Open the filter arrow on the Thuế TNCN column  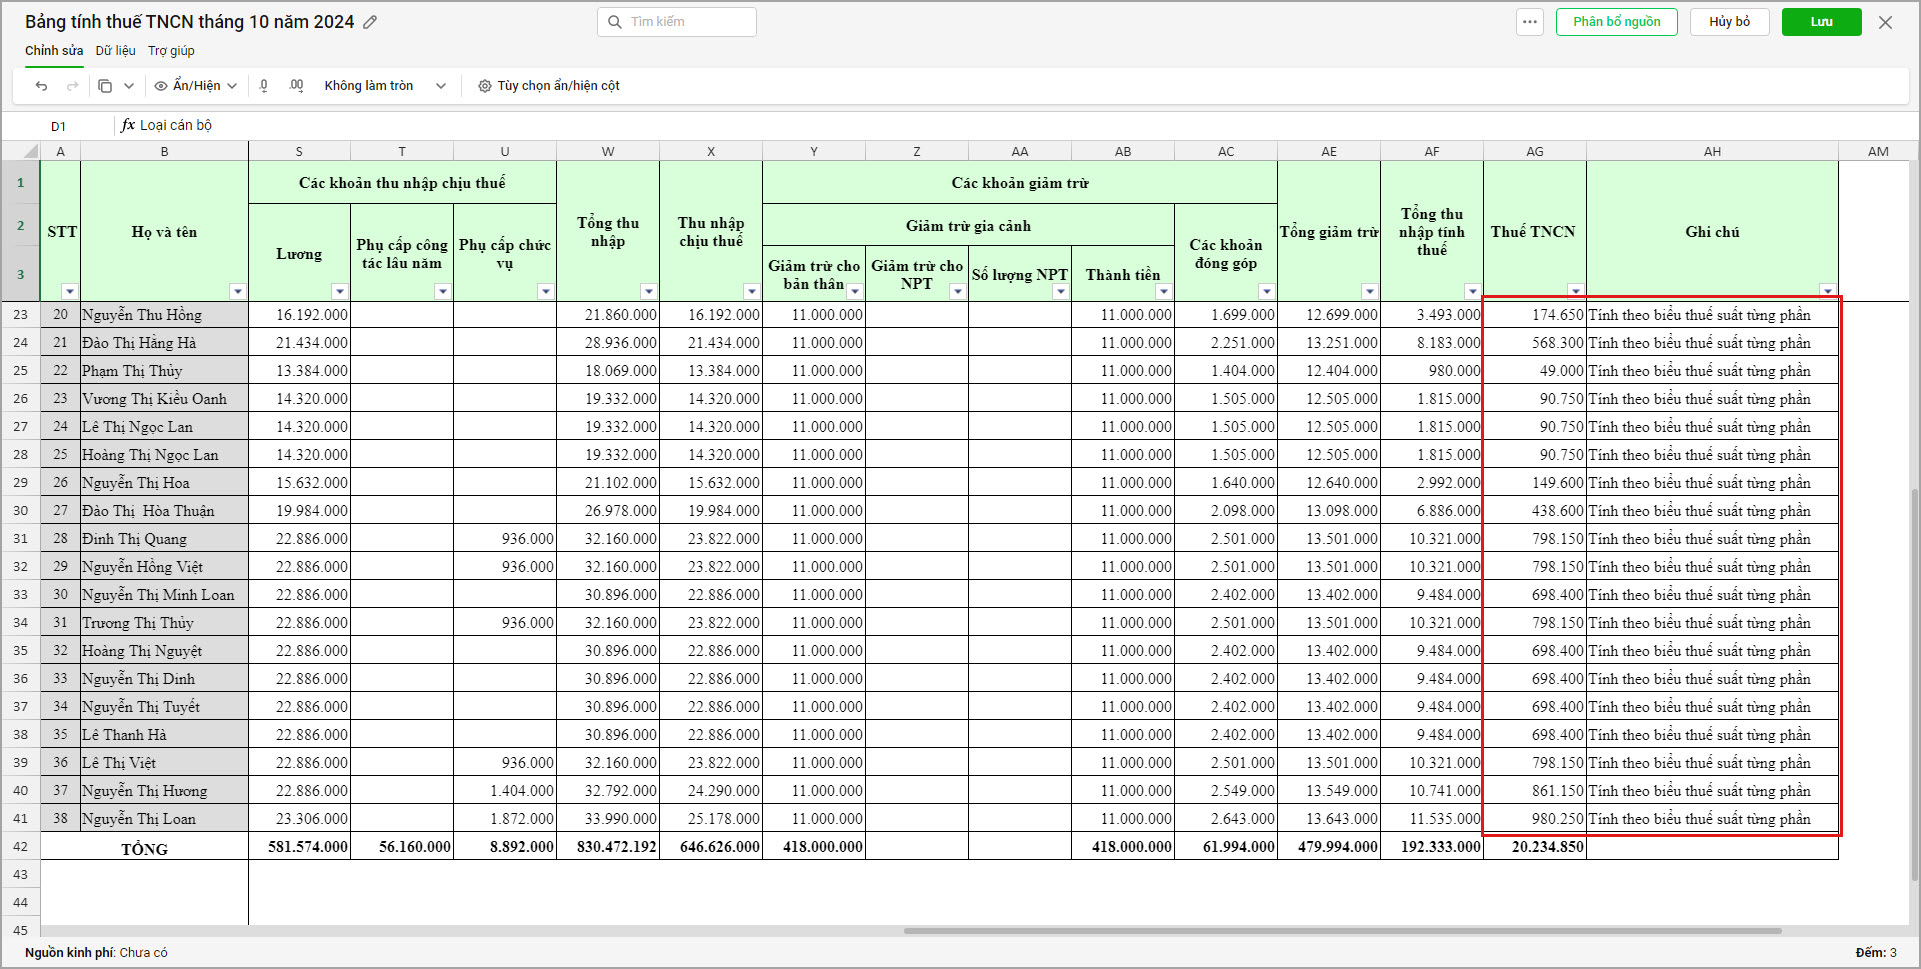point(1575,291)
